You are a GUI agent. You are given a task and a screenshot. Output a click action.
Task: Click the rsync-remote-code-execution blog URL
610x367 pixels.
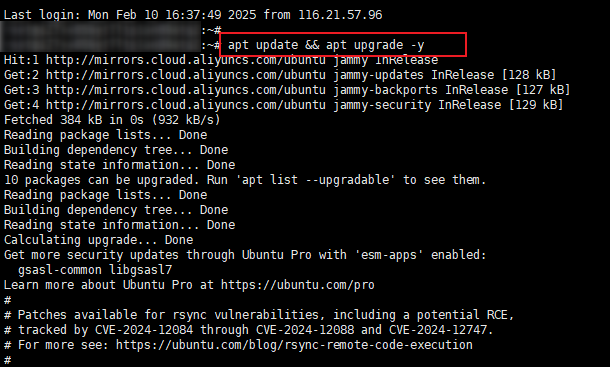pyautogui.click(x=294, y=345)
